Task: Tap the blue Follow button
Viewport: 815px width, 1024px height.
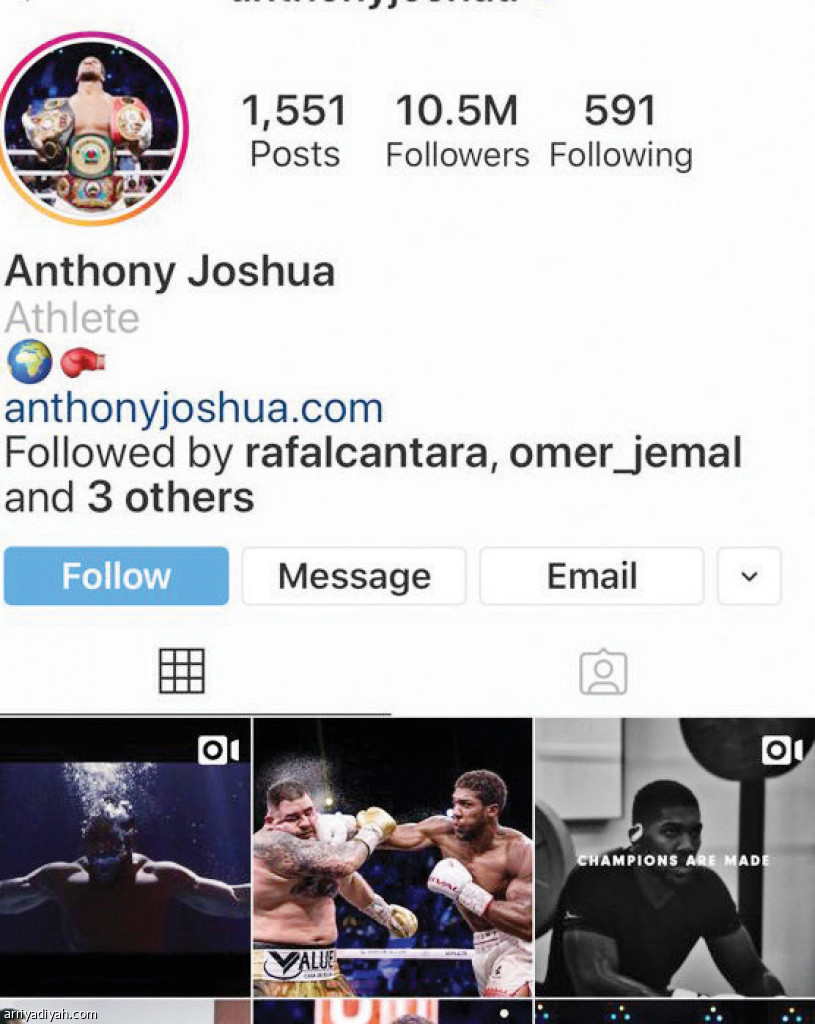Action: point(116,576)
